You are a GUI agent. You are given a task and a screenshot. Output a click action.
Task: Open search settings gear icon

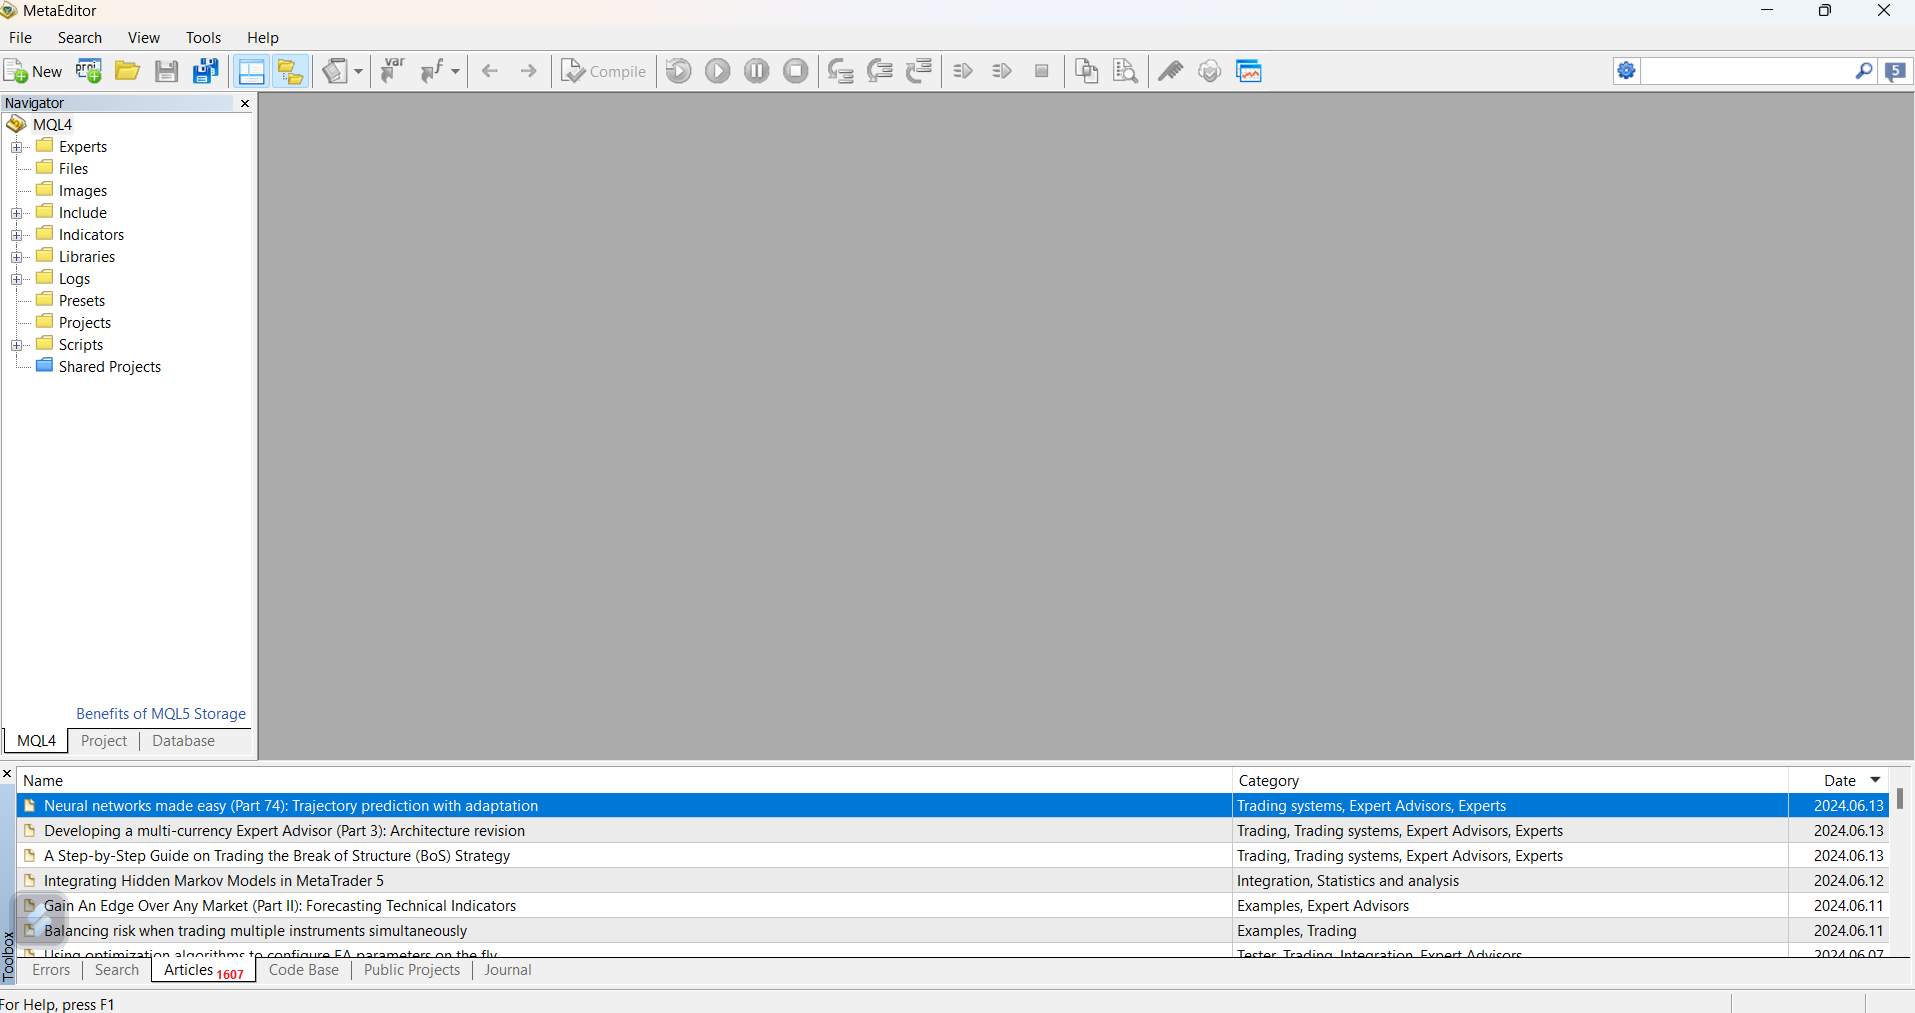pyautogui.click(x=1627, y=71)
